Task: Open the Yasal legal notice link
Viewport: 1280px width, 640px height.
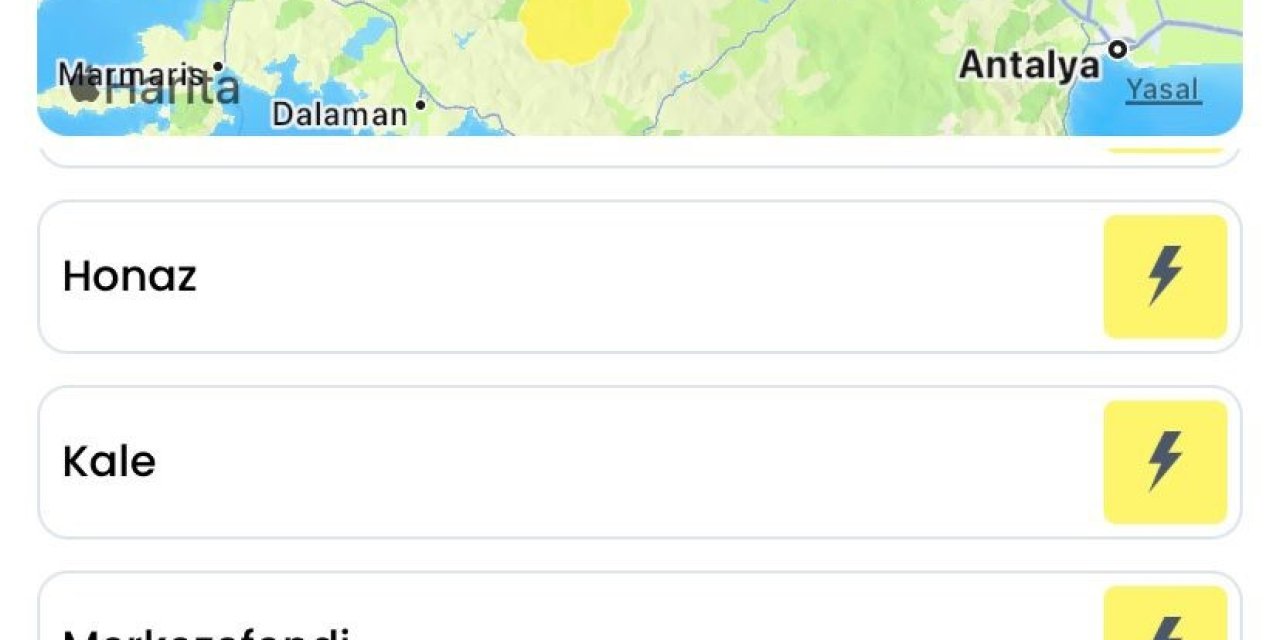Action: 1163,91
